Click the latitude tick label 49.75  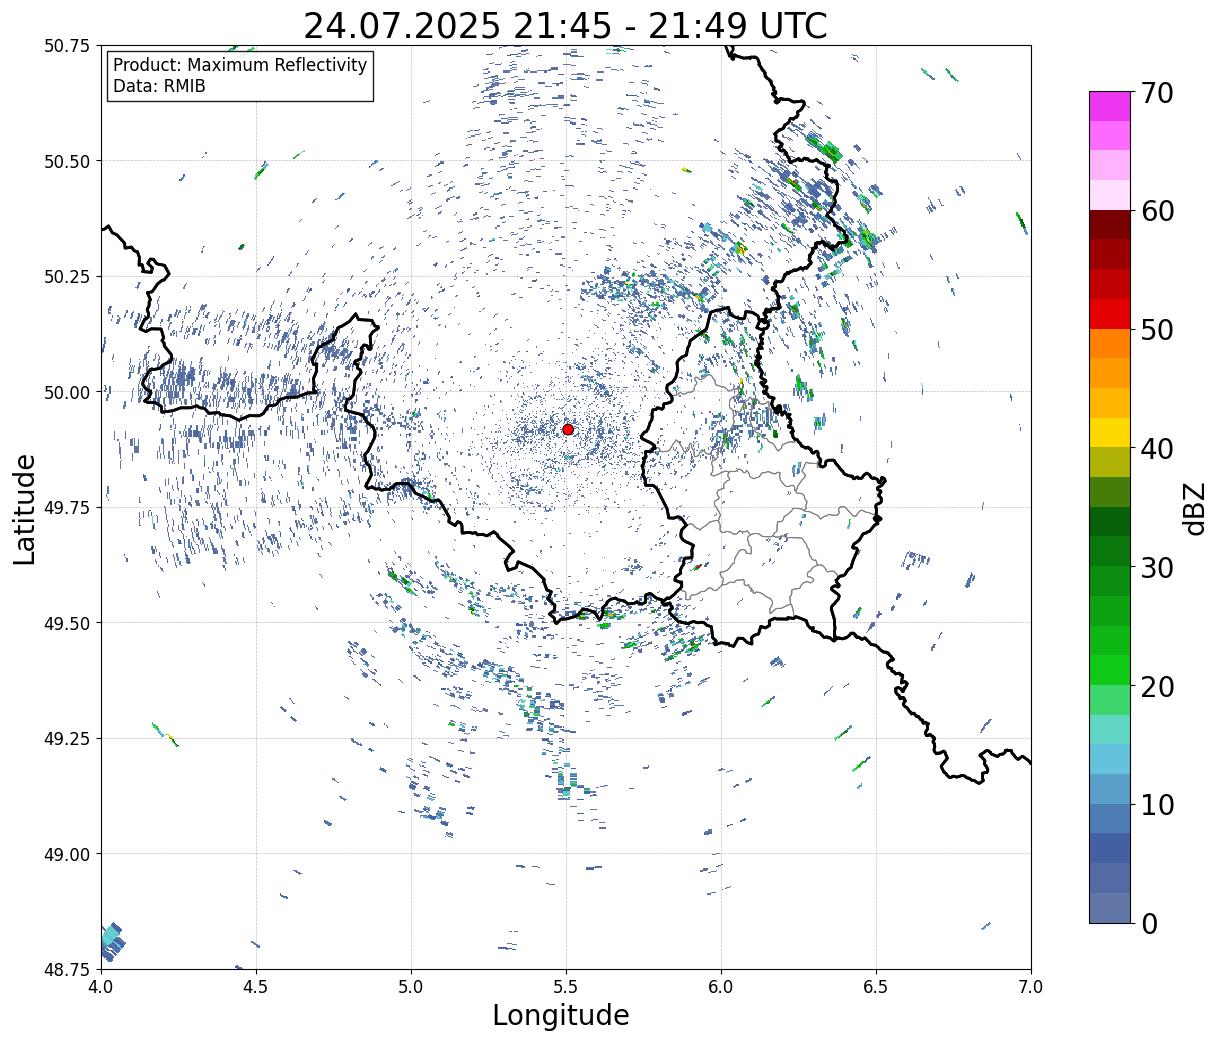click(x=67, y=508)
